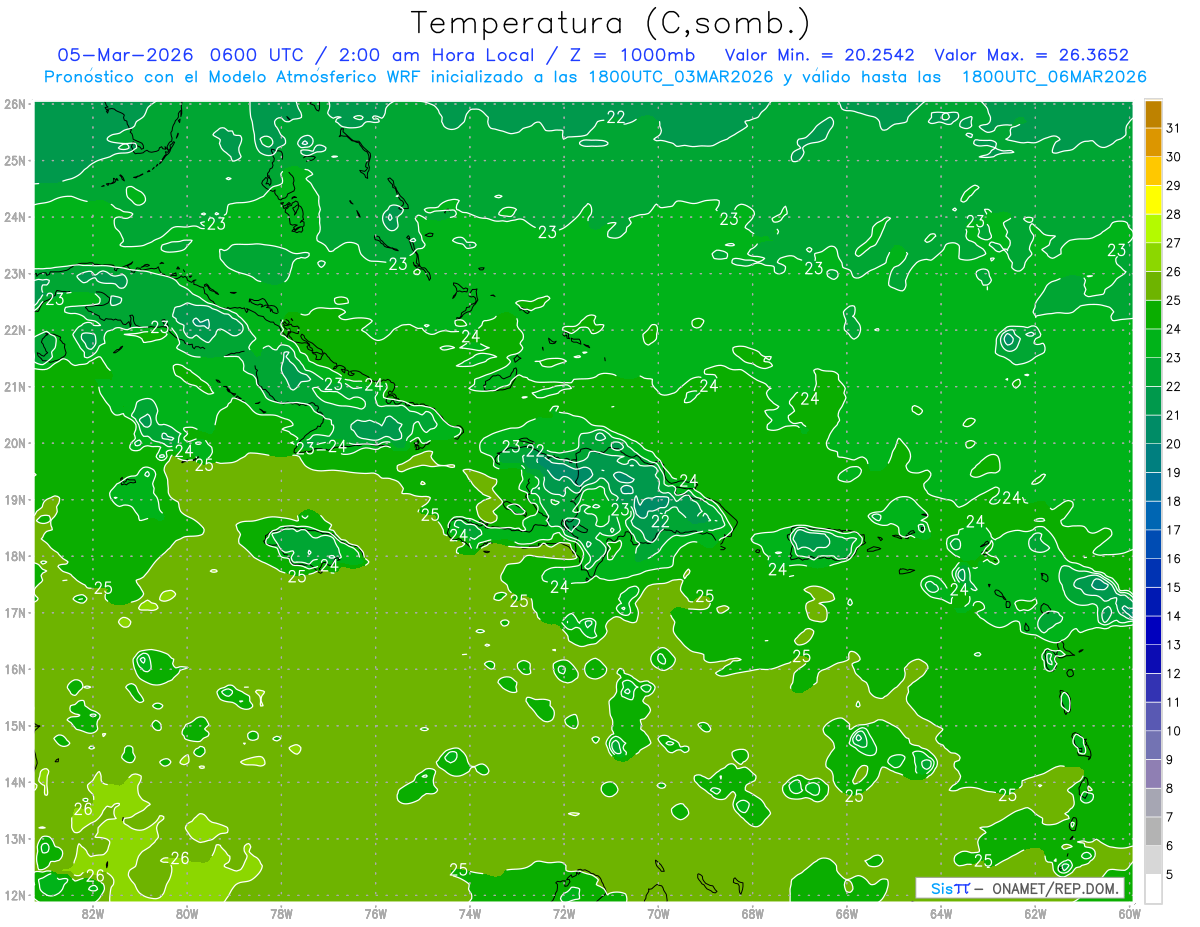Click the '12N' latitude label
Screen dimensions: 1200x927
point(15,895)
